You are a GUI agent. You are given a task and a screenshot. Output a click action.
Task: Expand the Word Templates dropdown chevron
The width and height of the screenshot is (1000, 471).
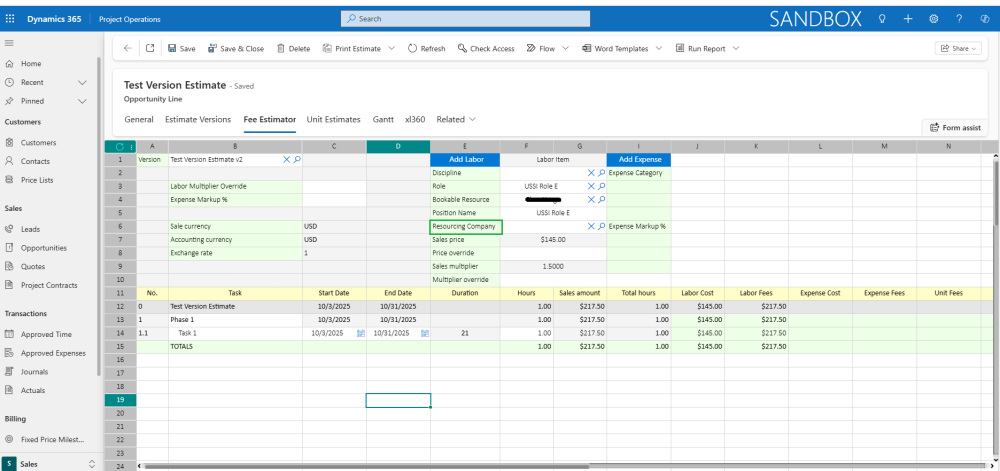point(657,48)
